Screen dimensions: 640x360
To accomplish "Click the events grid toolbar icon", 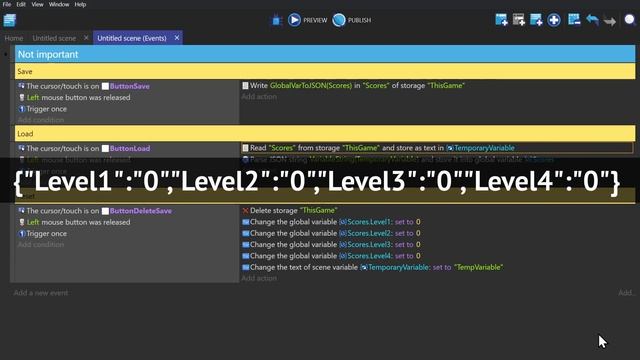I will (574, 20).
